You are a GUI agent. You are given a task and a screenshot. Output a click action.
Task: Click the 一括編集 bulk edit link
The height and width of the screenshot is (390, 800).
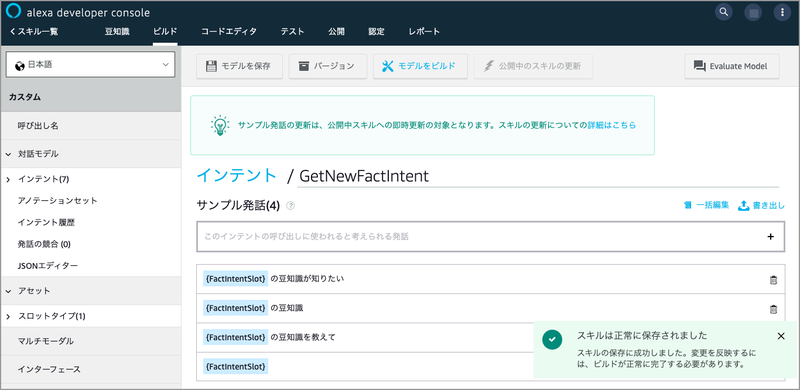(706, 206)
